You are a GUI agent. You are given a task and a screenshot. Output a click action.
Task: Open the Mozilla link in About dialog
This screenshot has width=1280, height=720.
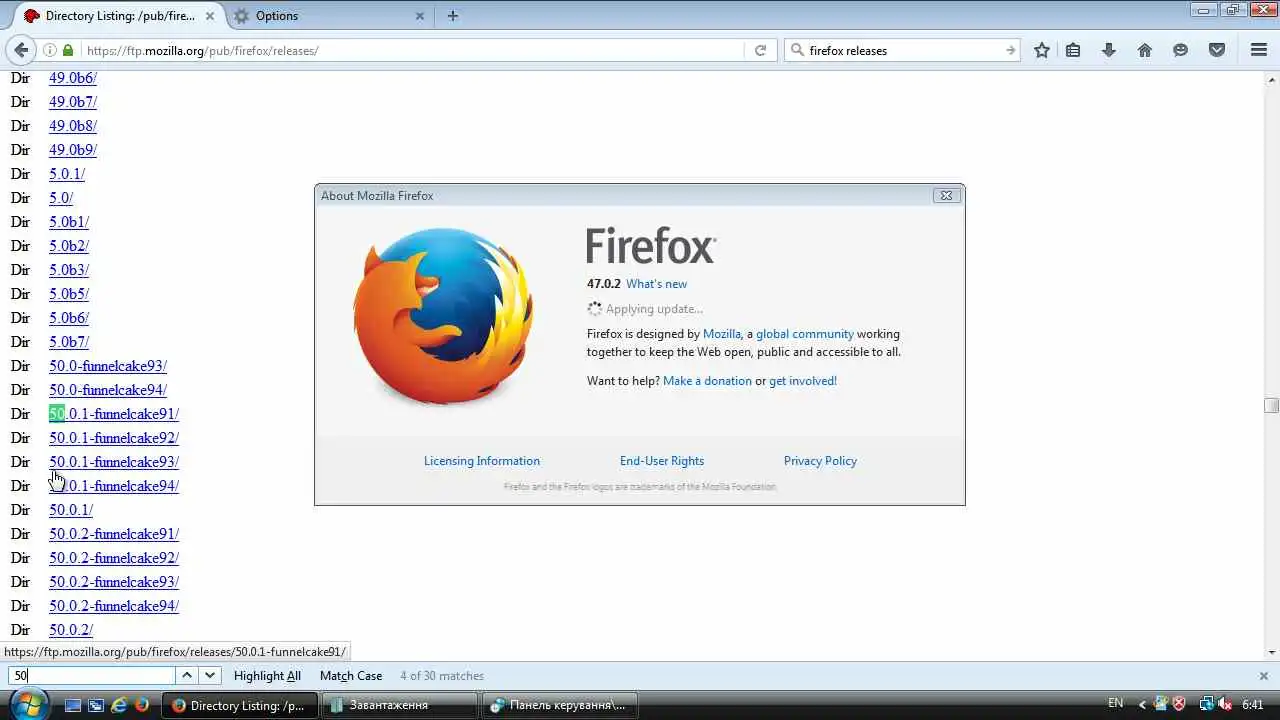[722, 334]
